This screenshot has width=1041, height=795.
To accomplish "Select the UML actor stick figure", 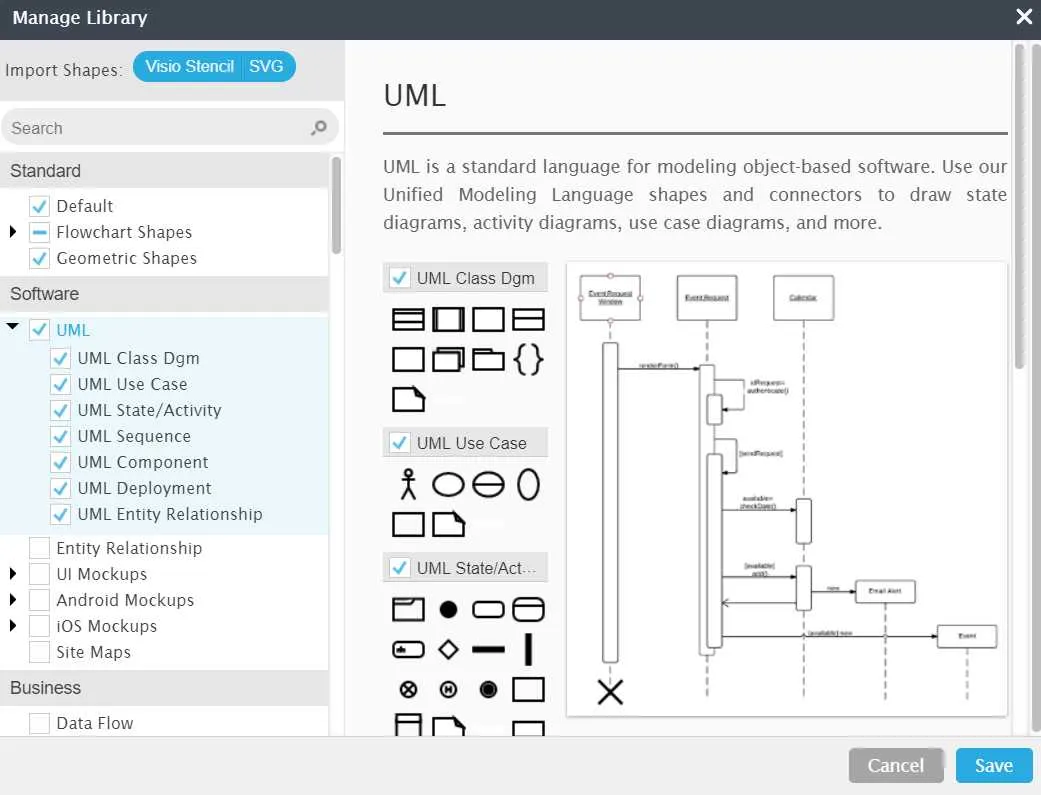I will click(408, 484).
